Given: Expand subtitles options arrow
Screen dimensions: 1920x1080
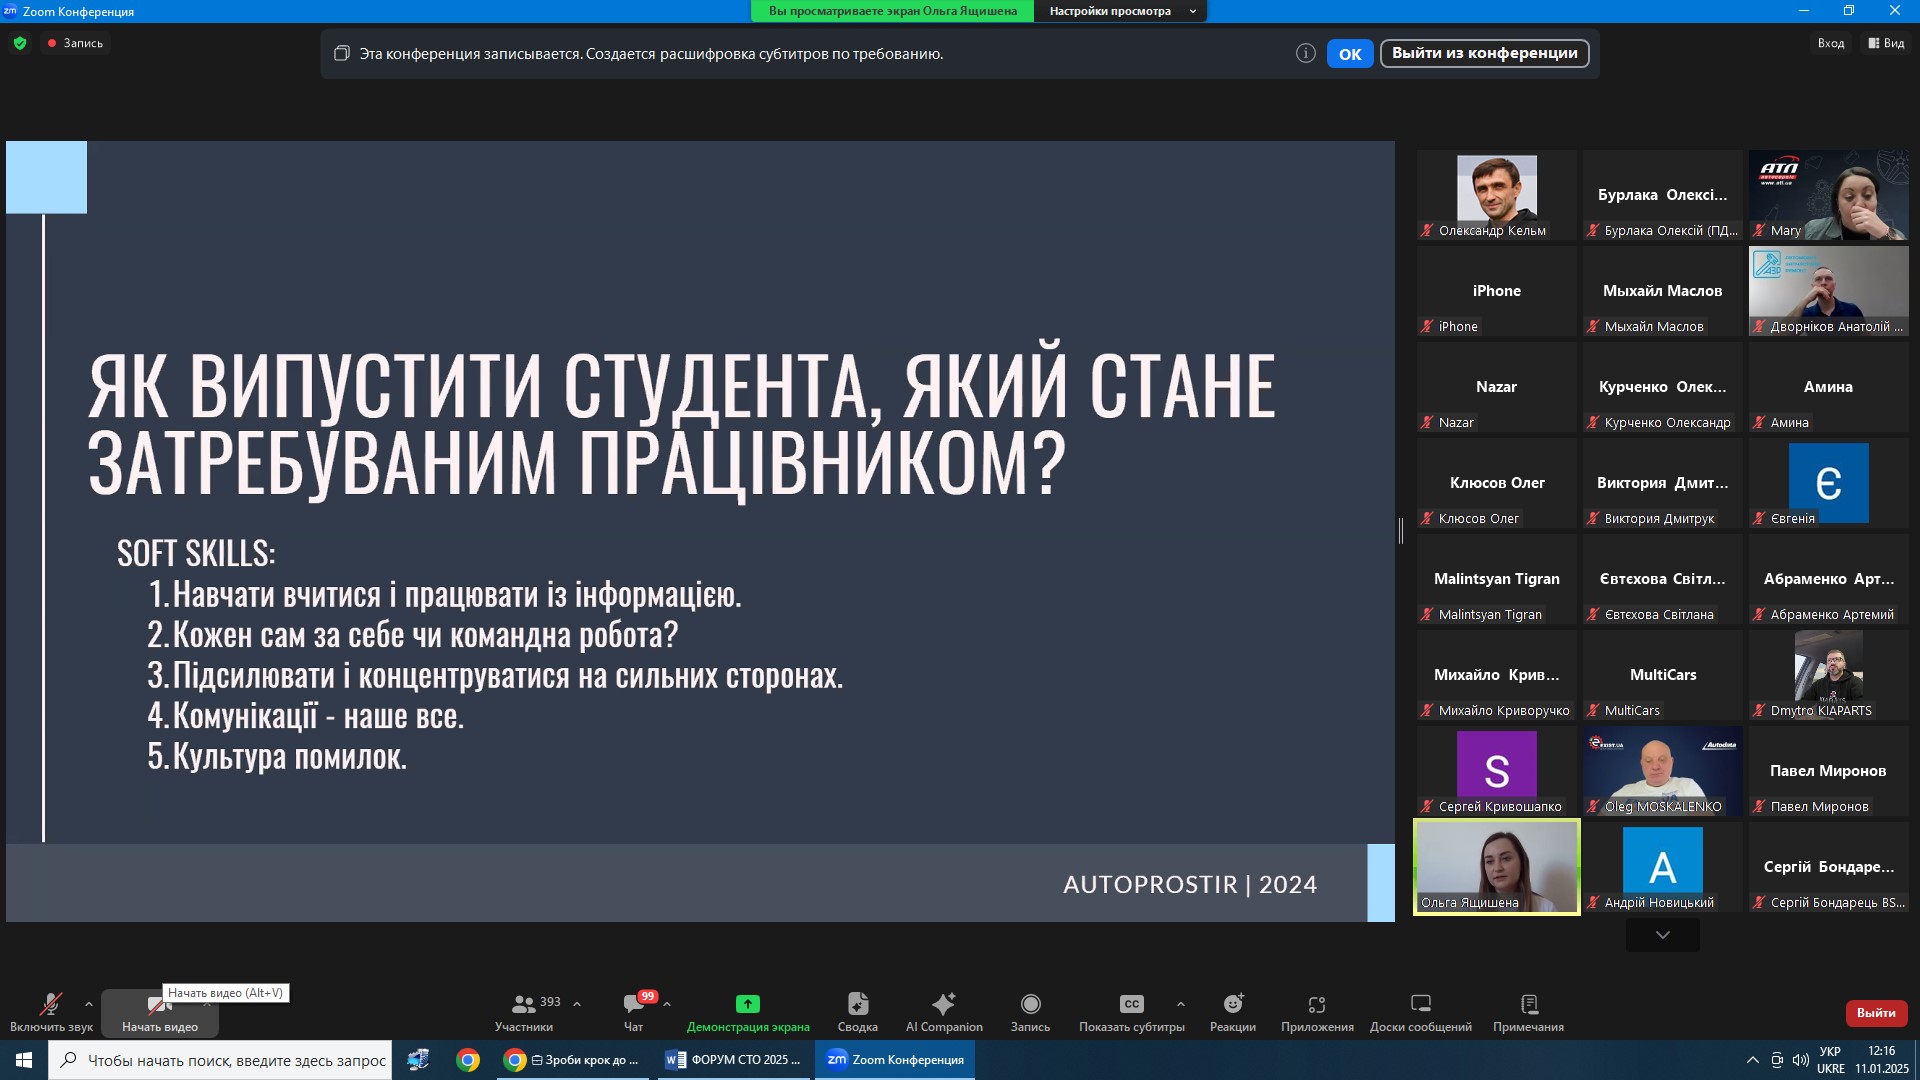Looking at the screenshot, I should (x=1181, y=1004).
